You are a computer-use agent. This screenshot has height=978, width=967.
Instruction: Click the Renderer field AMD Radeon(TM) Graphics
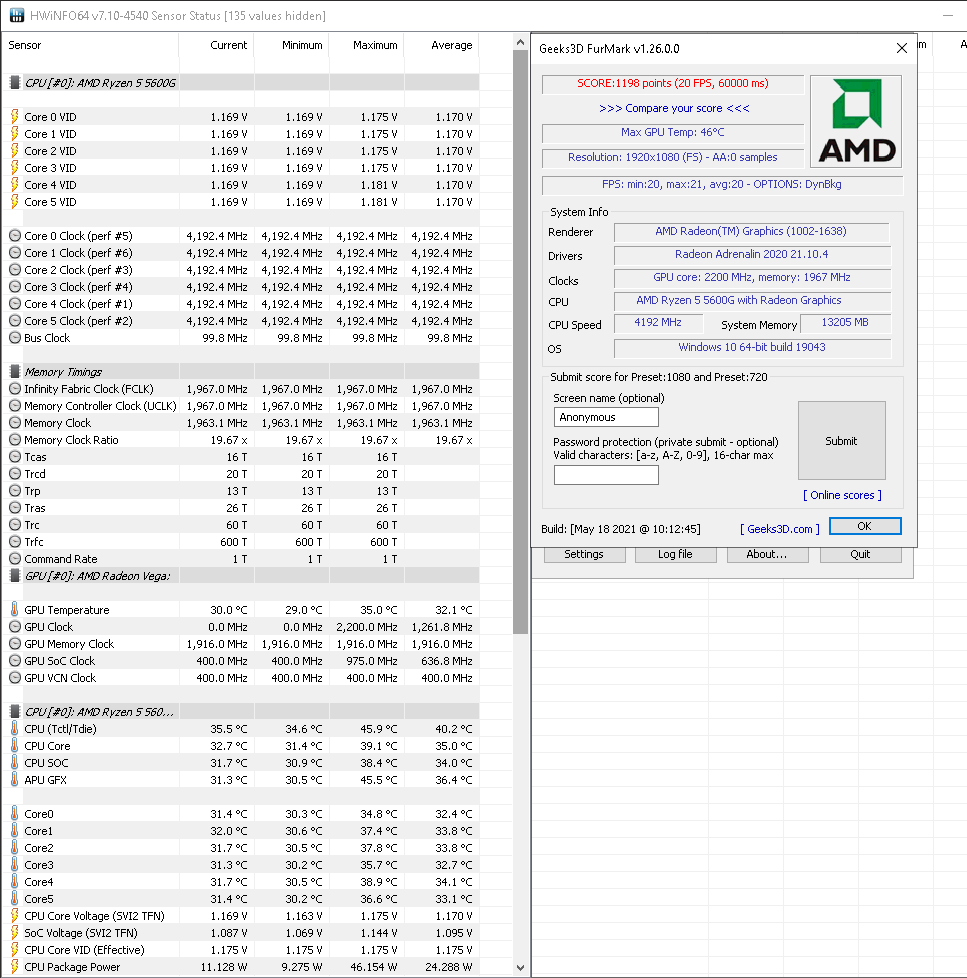(x=751, y=231)
